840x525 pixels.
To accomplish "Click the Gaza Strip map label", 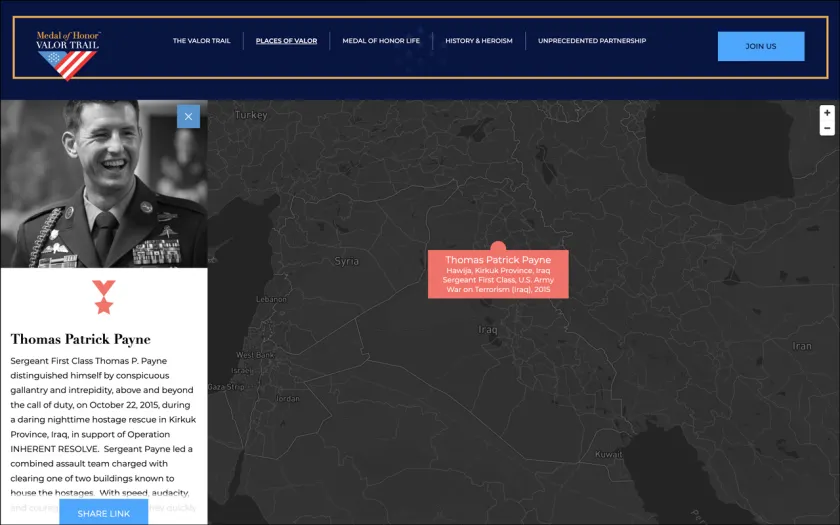I will click(x=226, y=387).
